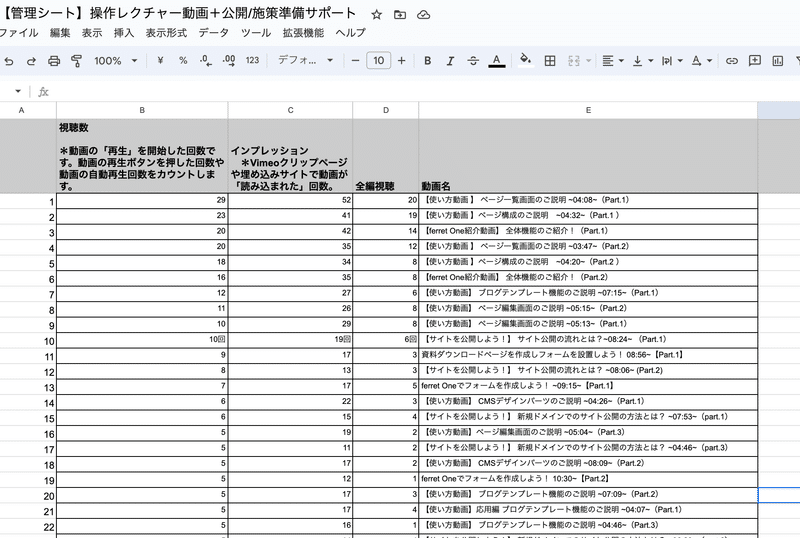
Task: Select the CMSデザインパーツ 04:26 Part.1 cell
Action: 588,402
